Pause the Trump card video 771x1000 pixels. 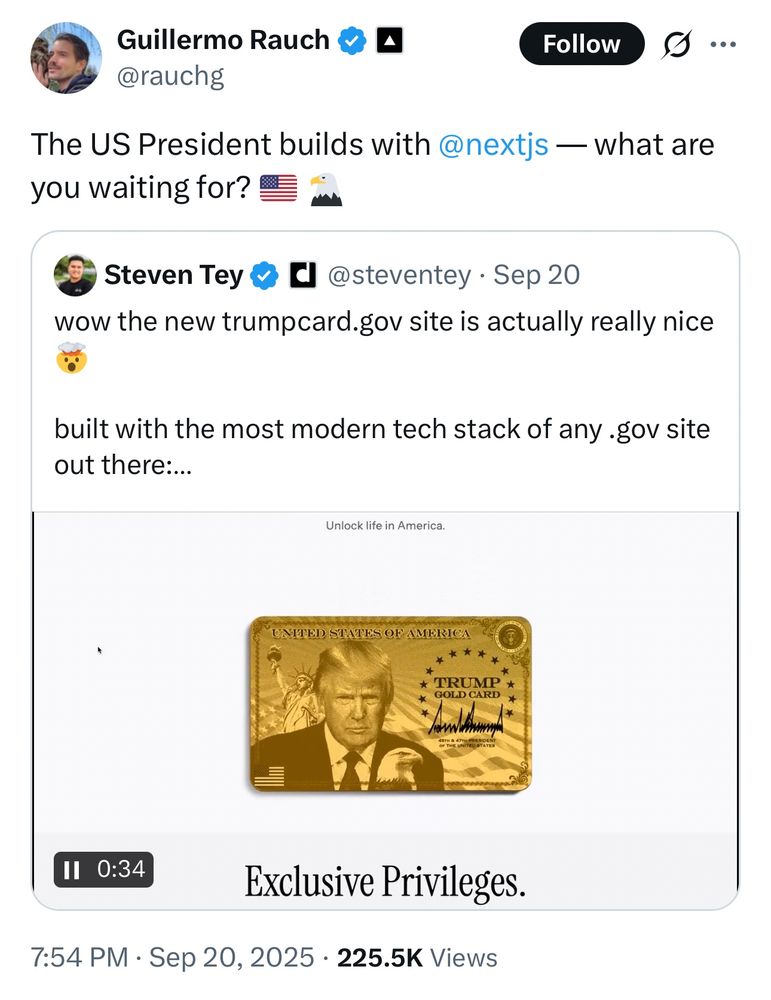[x=71, y=870]
